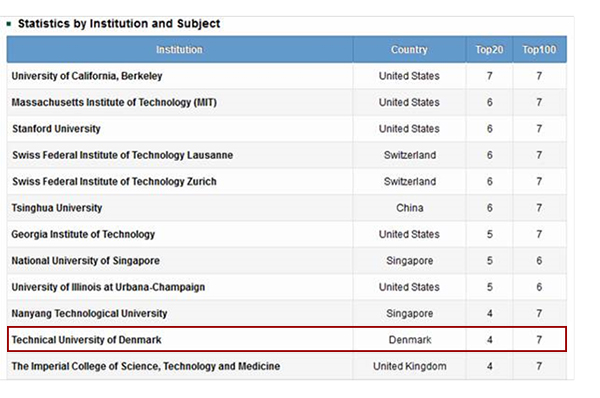Click the green bullet beside Statistics heading
Screen dimensions: 600x398
(9, 24)
